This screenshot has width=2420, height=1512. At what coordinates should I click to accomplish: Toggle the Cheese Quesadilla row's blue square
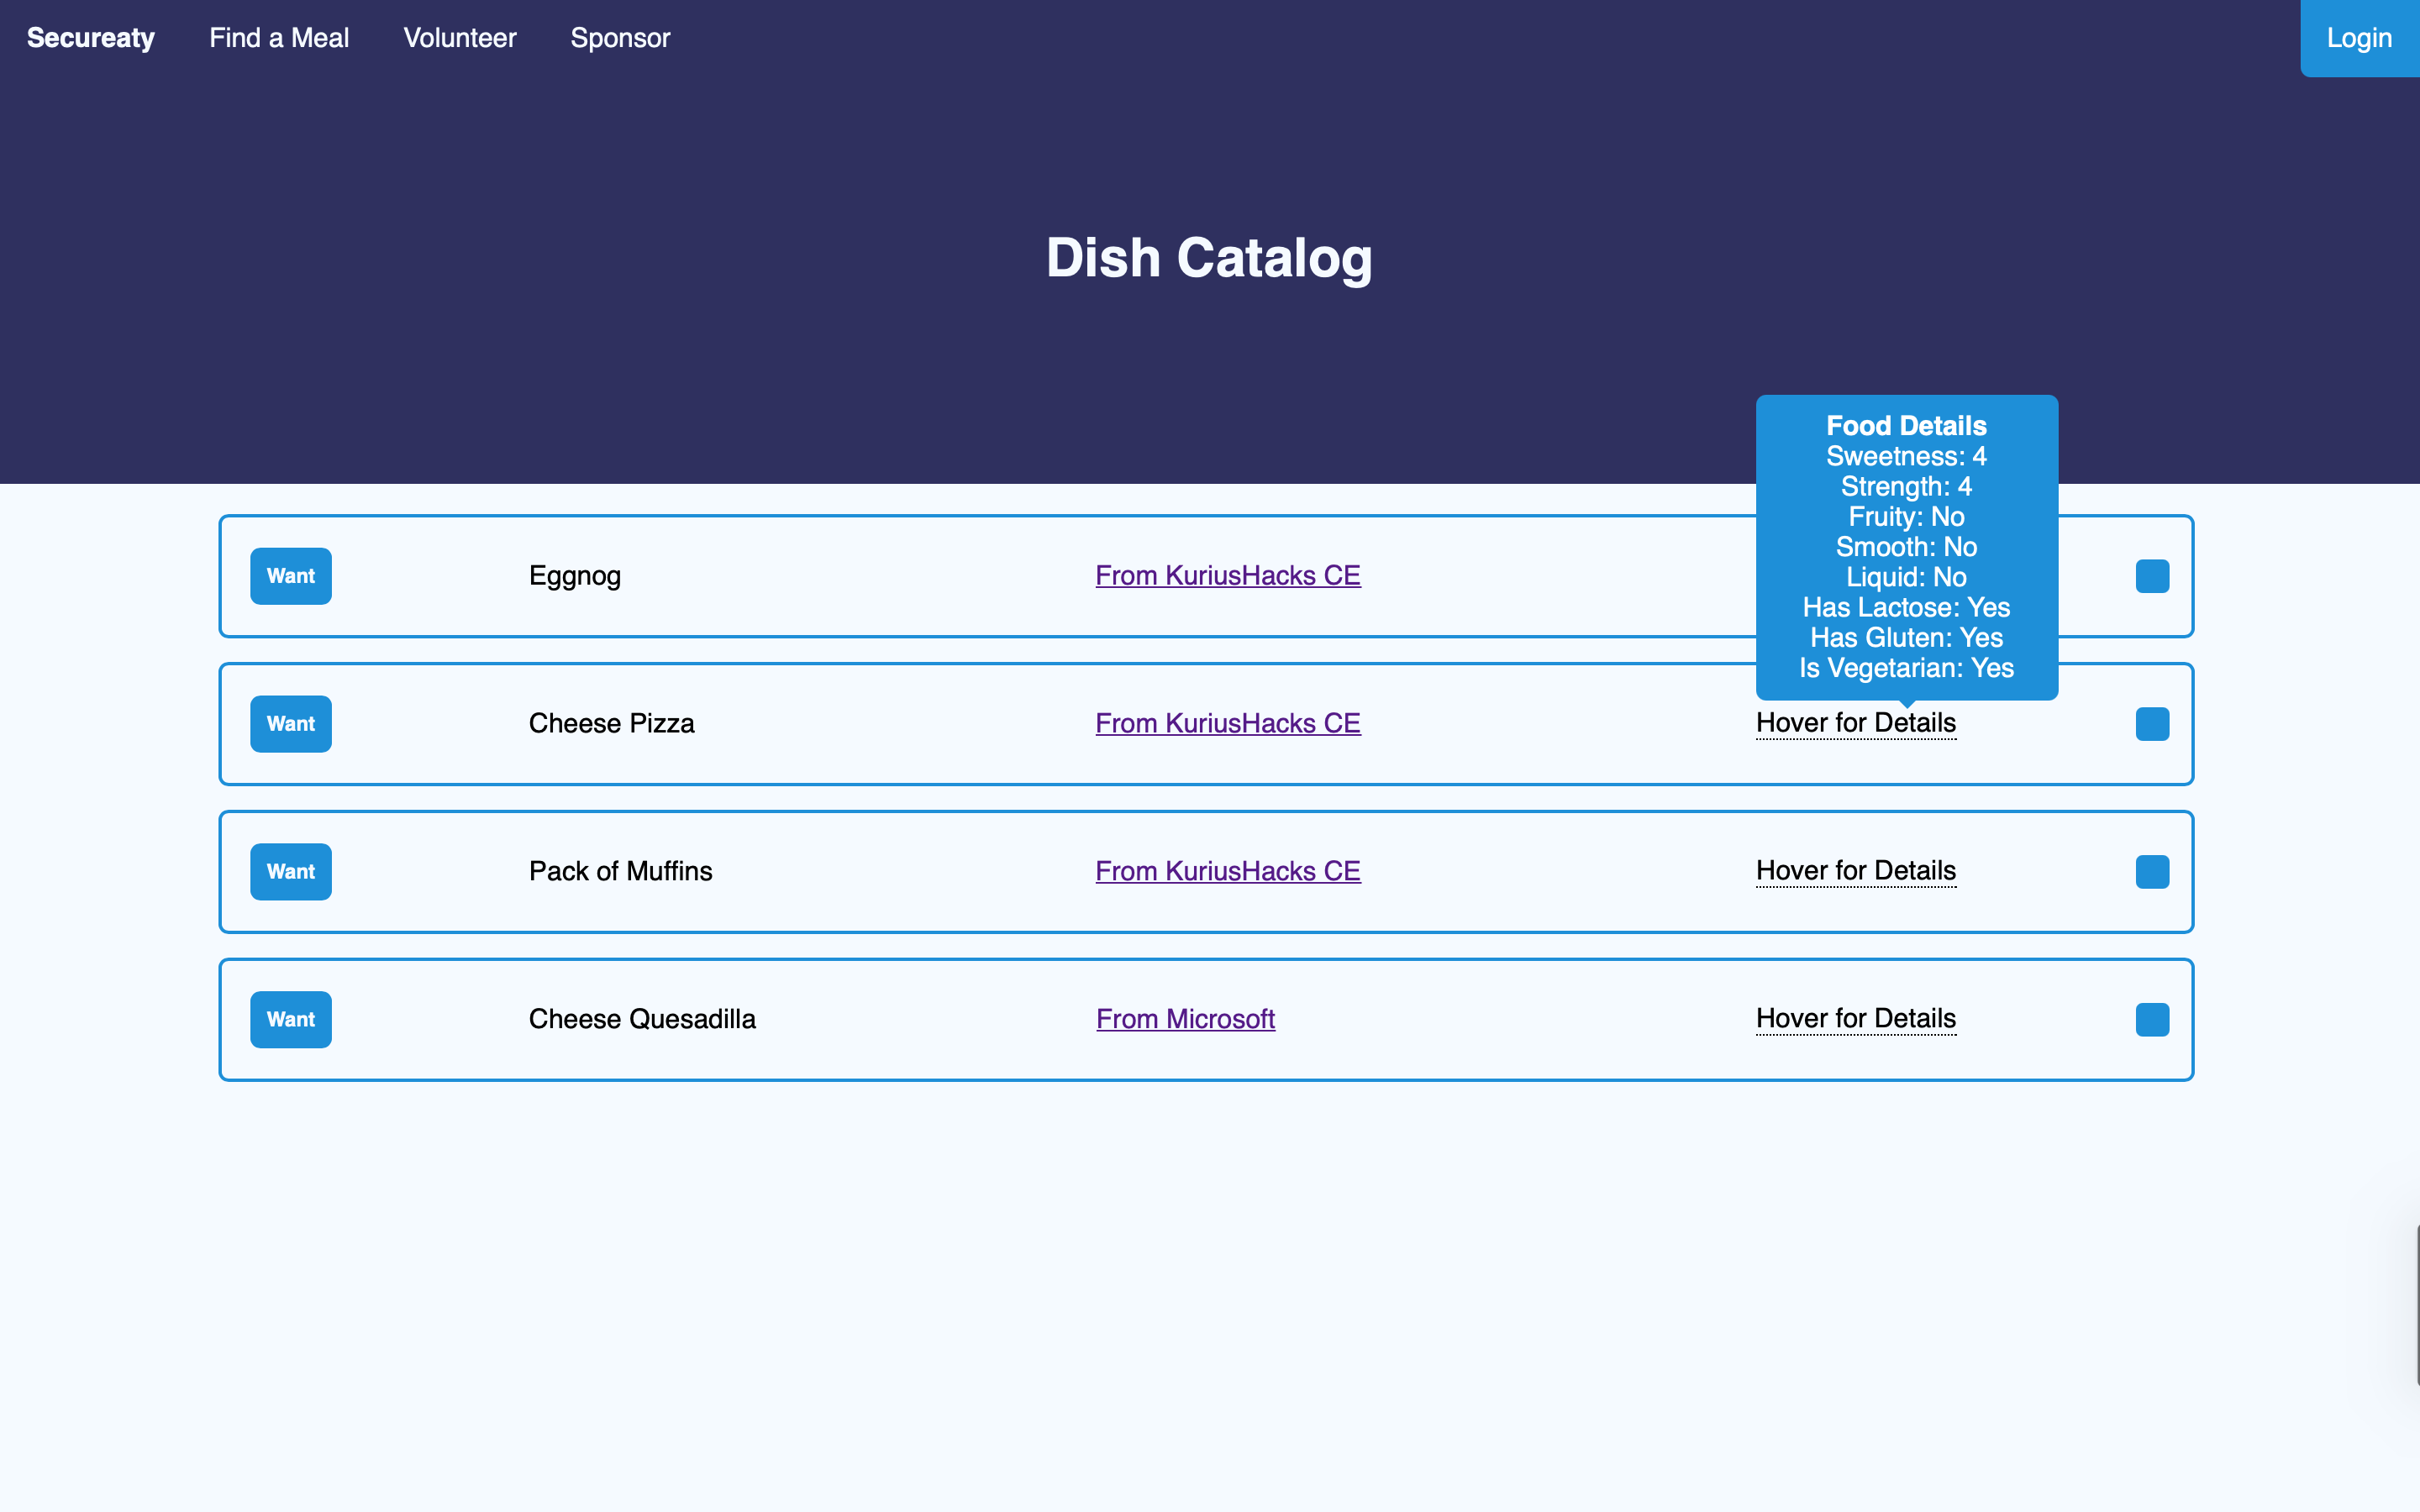pos(2152,1019)
